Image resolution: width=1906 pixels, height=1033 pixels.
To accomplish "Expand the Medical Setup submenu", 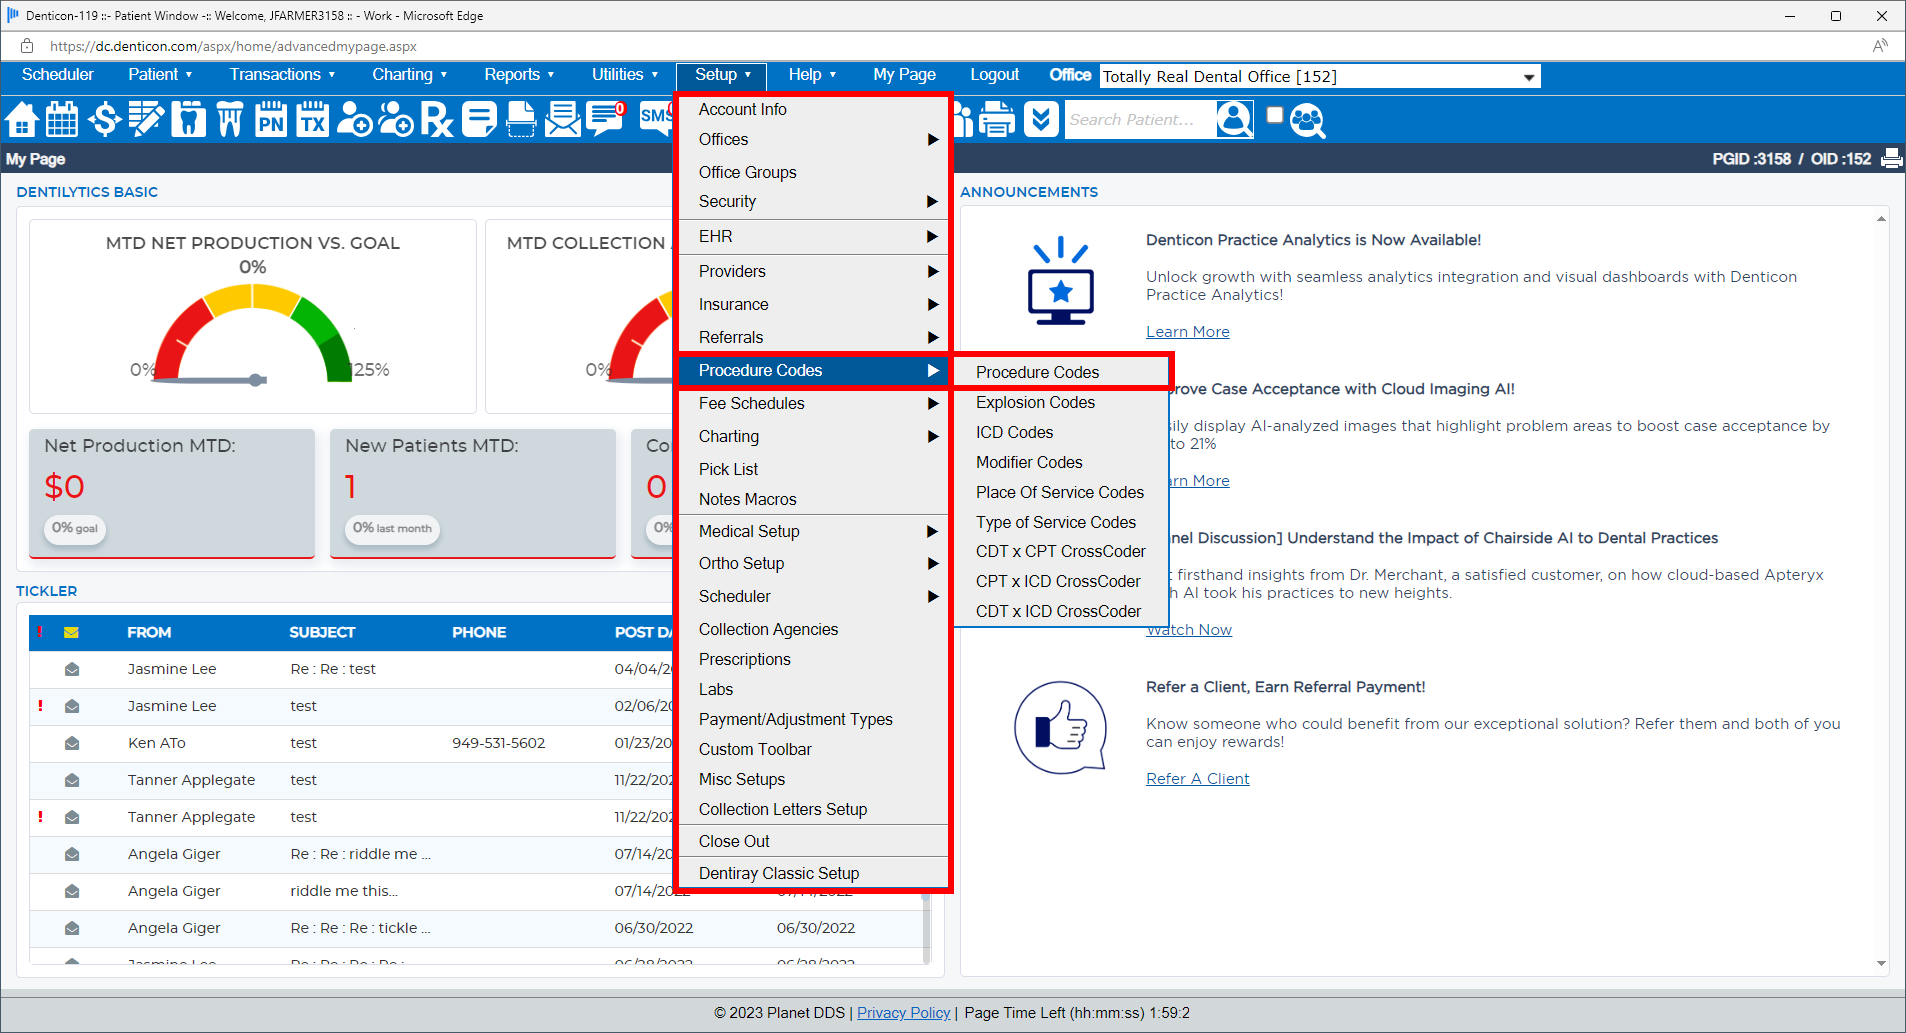I will click(x=813, y=532).
